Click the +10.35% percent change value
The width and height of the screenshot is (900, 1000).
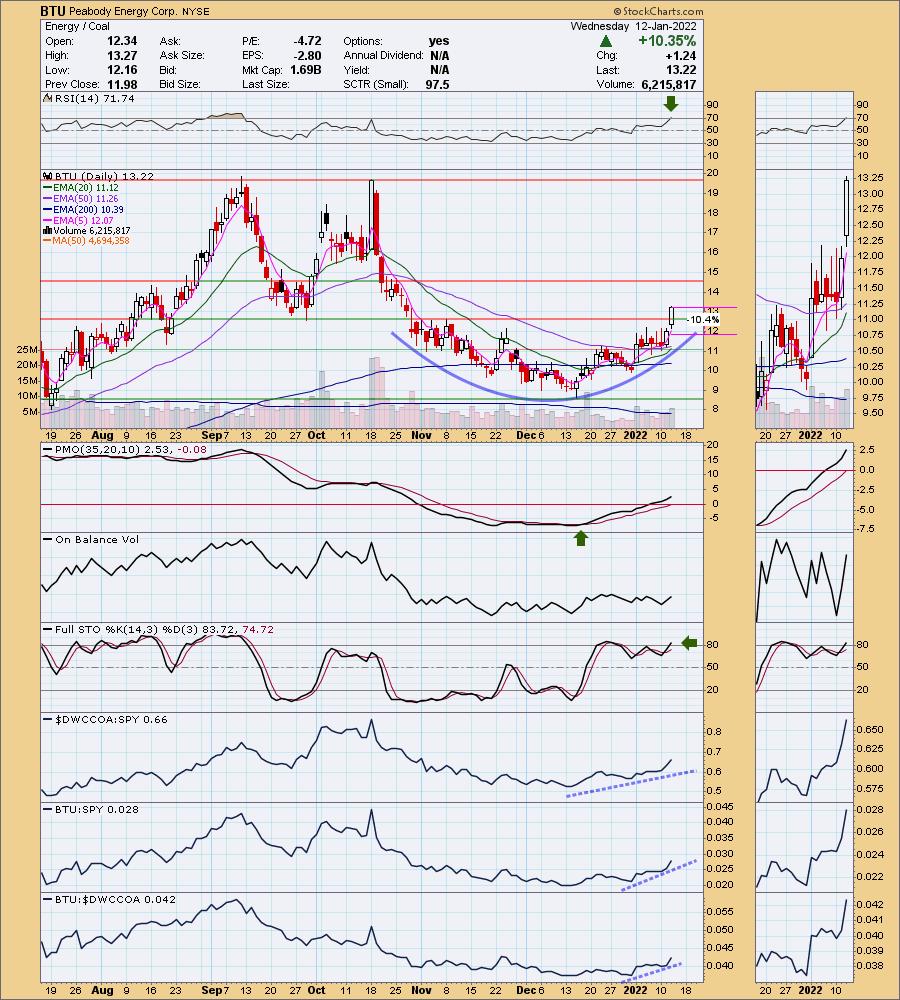click(x=667, y=41)
